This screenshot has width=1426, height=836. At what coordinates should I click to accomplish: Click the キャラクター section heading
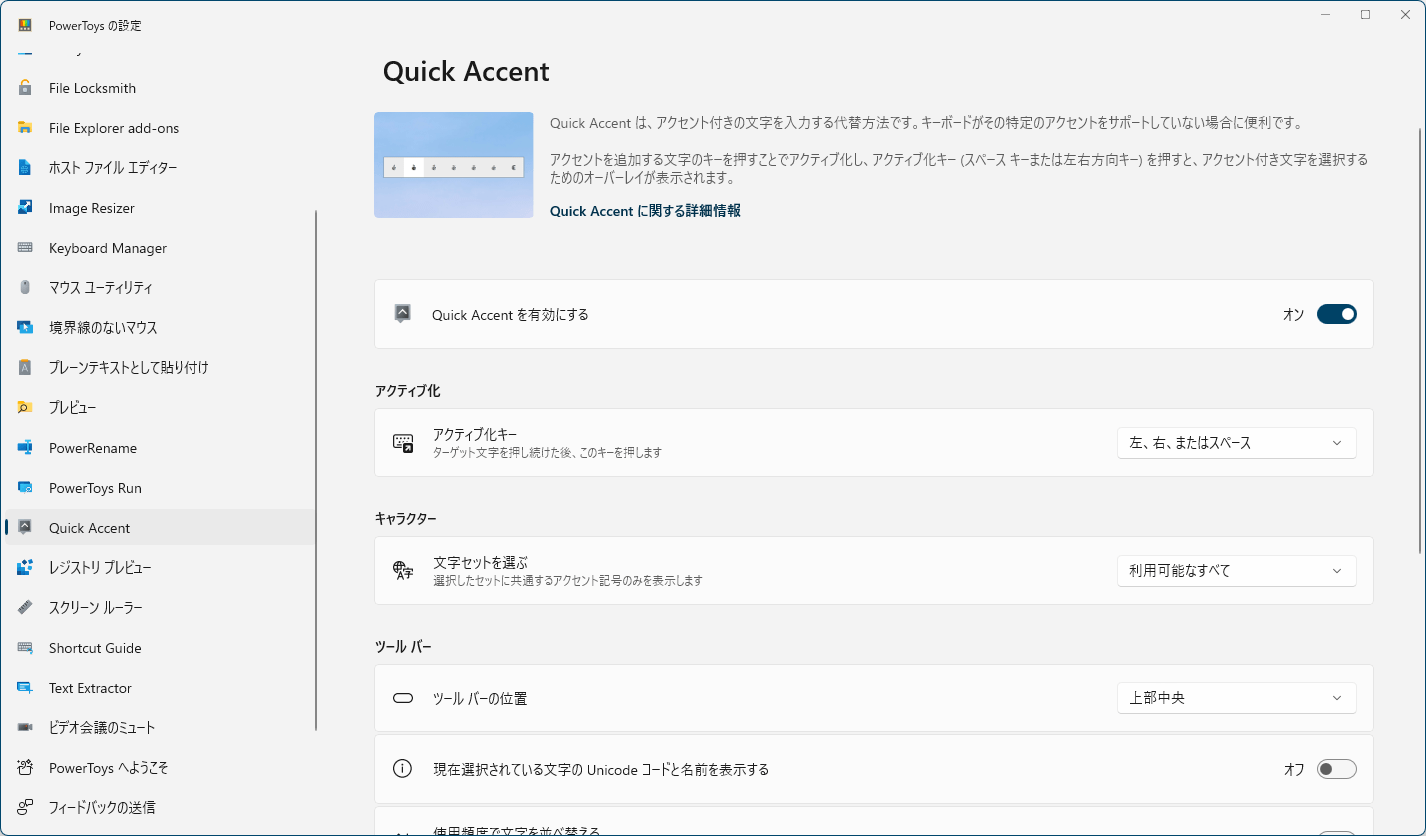click(x=406, y=519)
